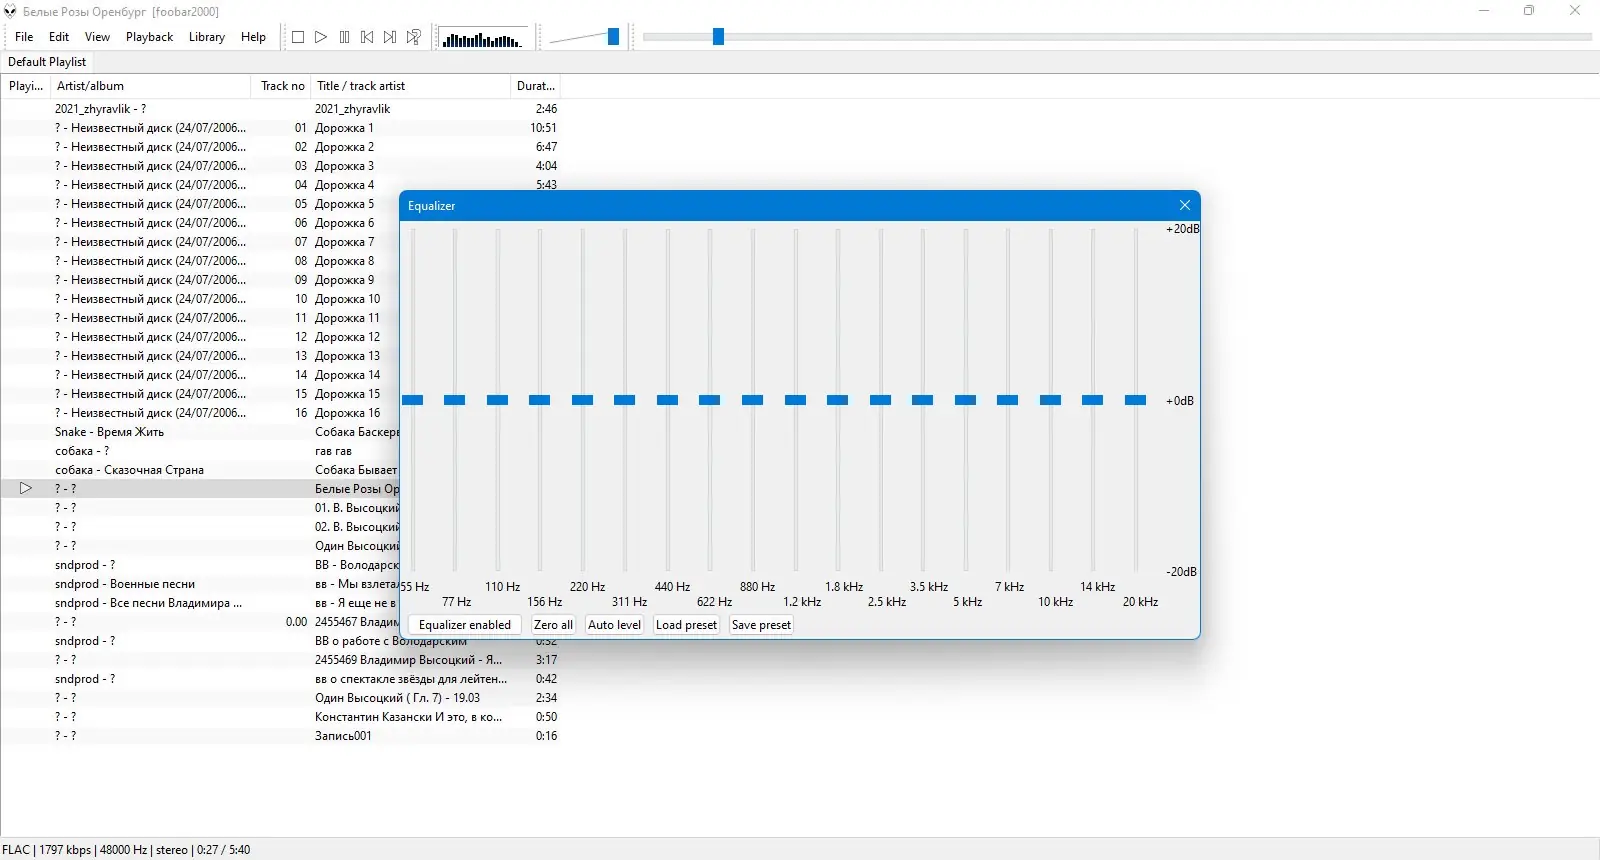Open the Playback menu

(149, 37)
